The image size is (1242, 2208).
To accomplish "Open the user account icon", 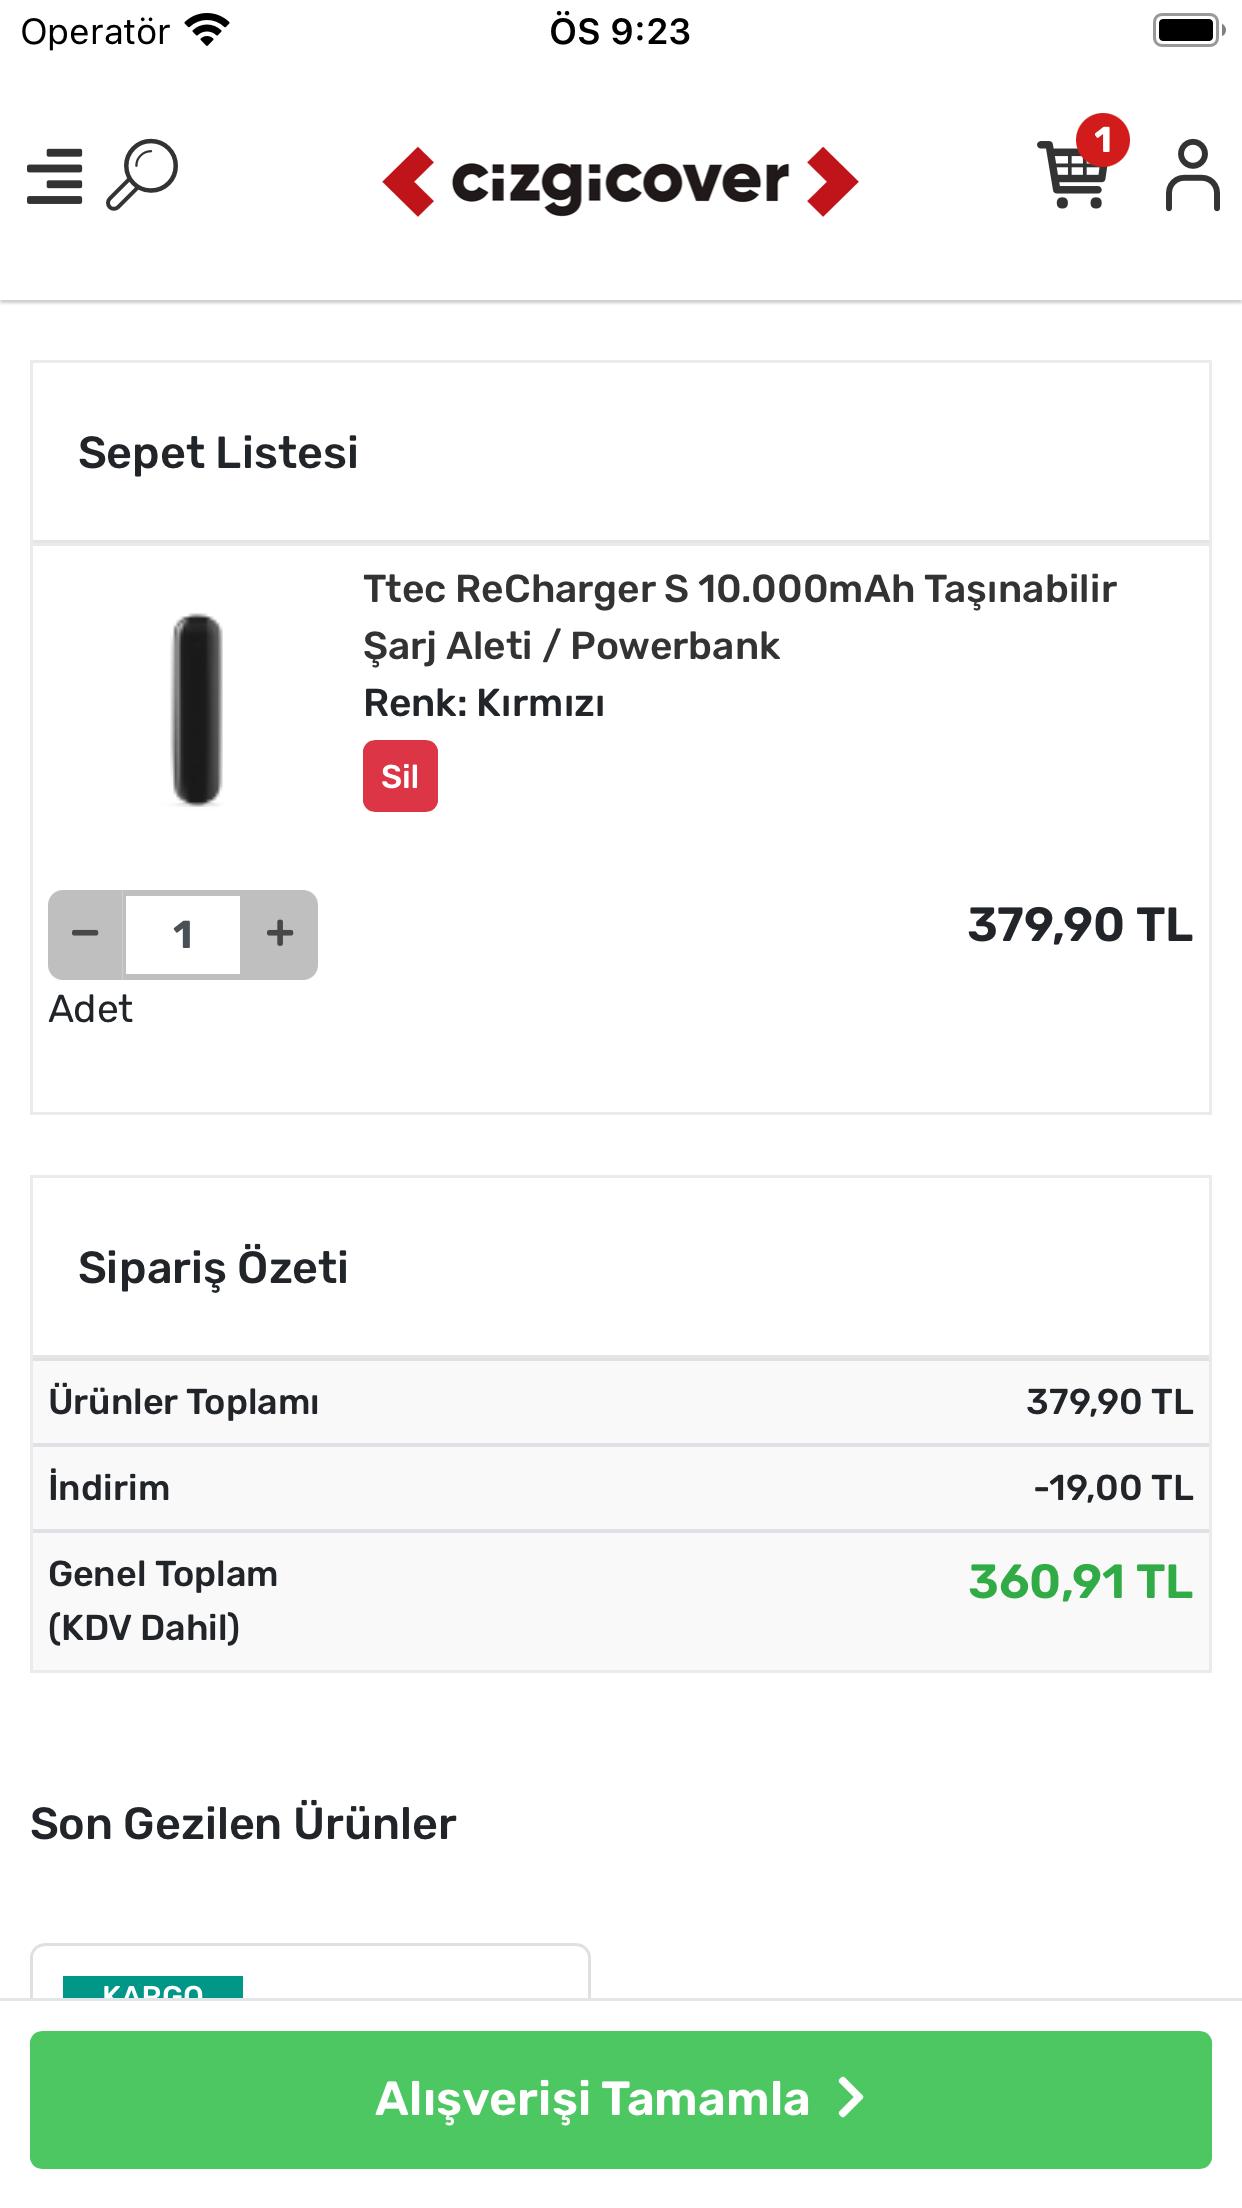I will tap(1192, 175).
